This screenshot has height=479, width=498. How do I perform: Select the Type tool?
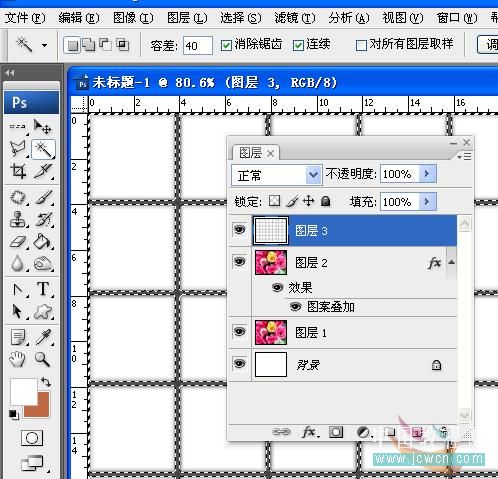43,289
